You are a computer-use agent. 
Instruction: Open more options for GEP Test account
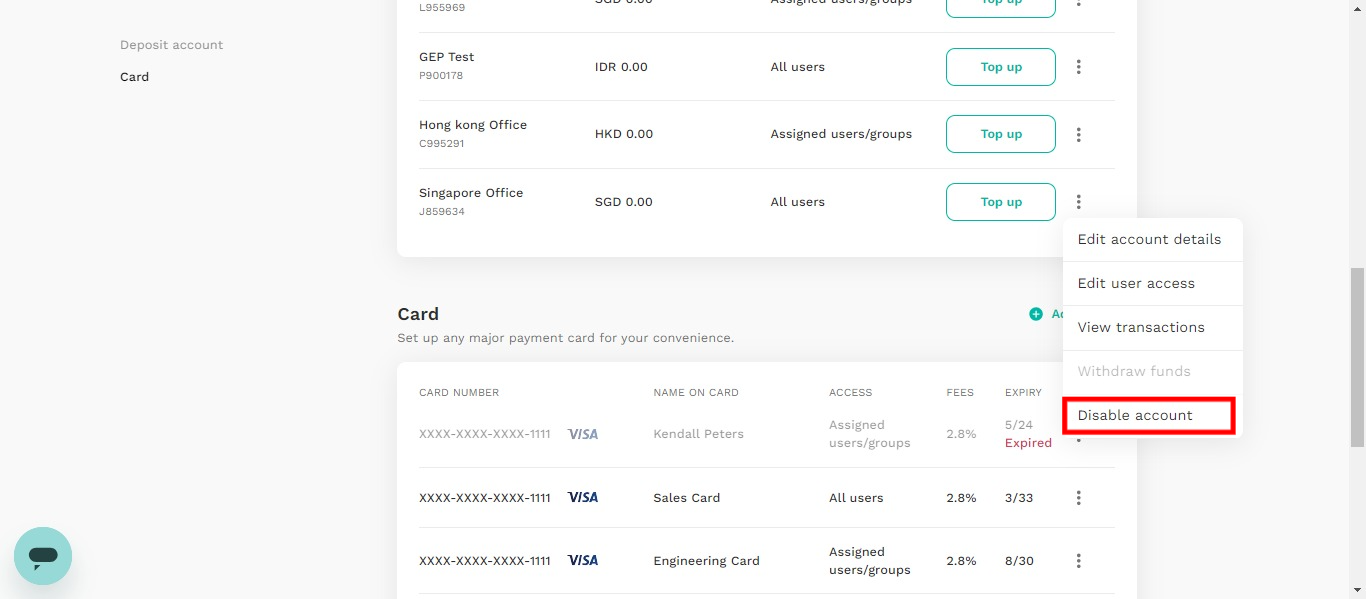click(x=1078, y=67)
